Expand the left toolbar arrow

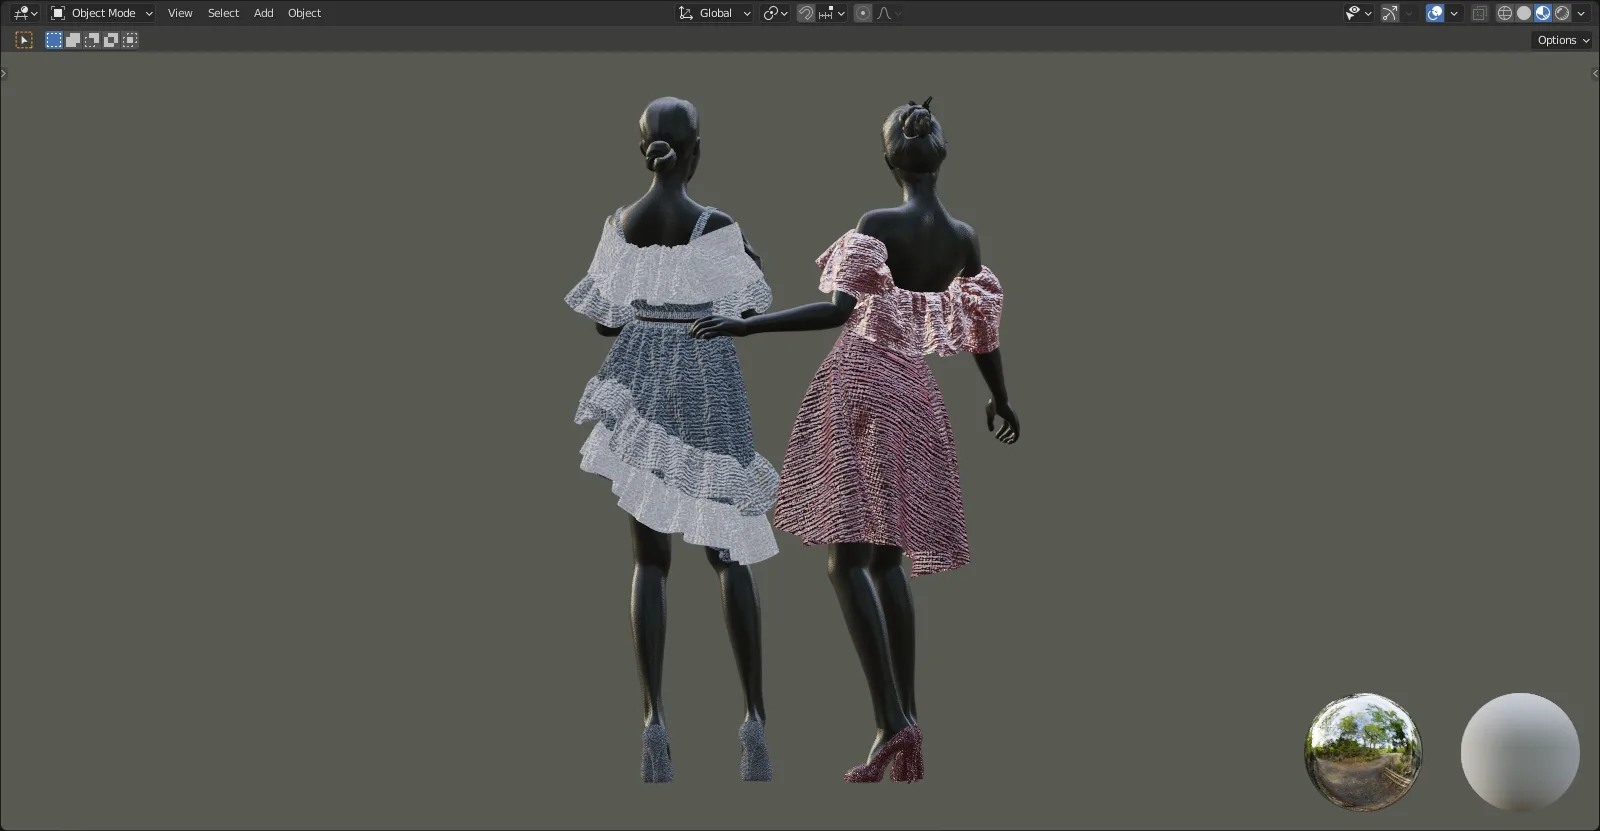click(x=3, y=73)
